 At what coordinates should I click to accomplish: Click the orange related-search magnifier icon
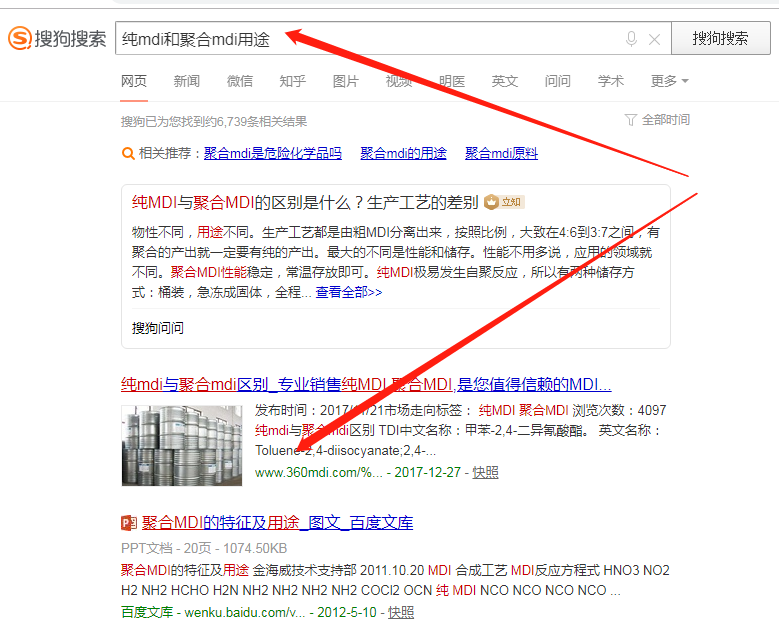click(128, 154)
